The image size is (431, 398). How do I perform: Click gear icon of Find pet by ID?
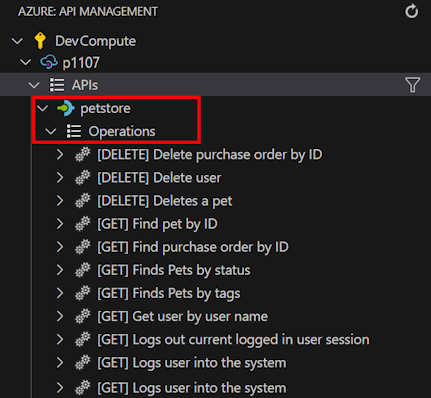pyautogui.click(x=83, y=224)
